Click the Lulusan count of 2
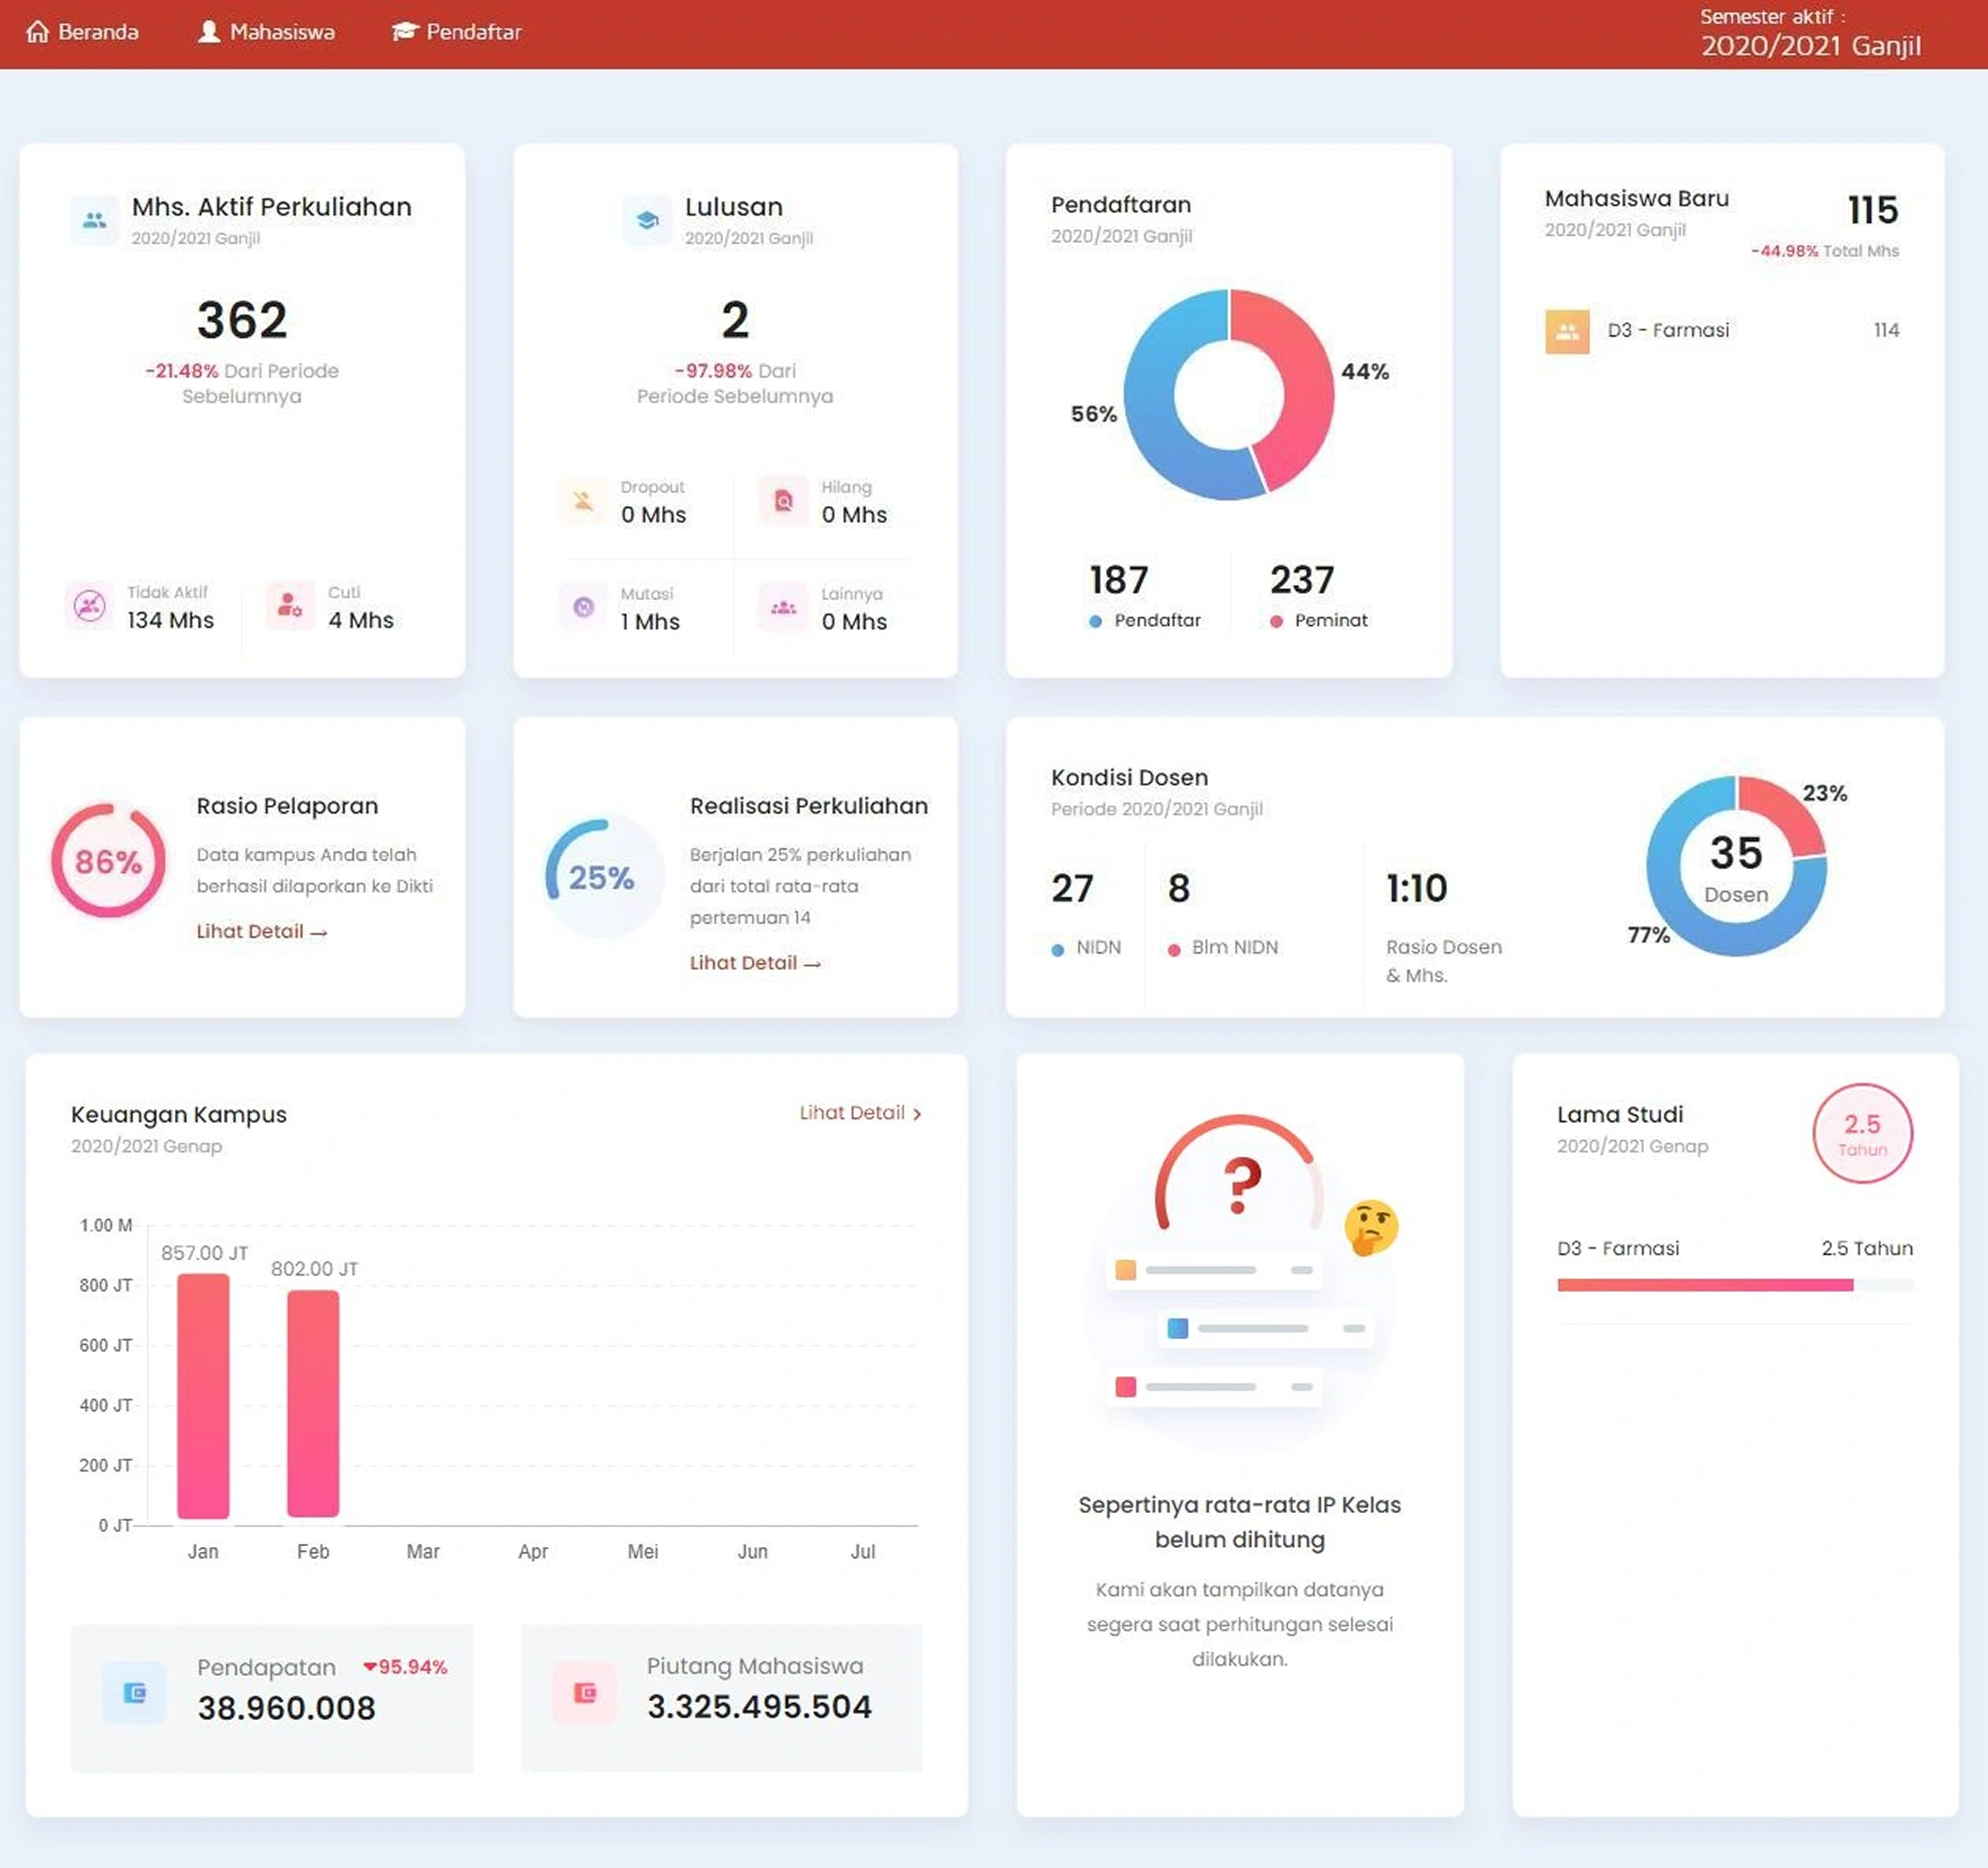The height and width of the screenshot is (1868, 1988). point(735,320)
